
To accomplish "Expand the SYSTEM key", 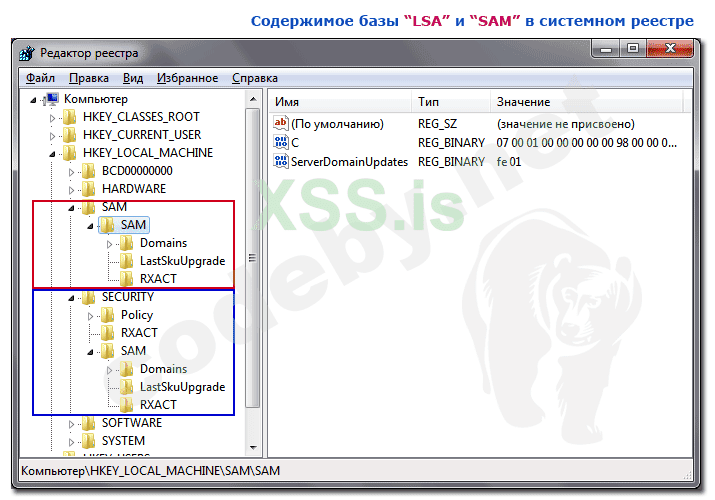I will tap(71, 442).
